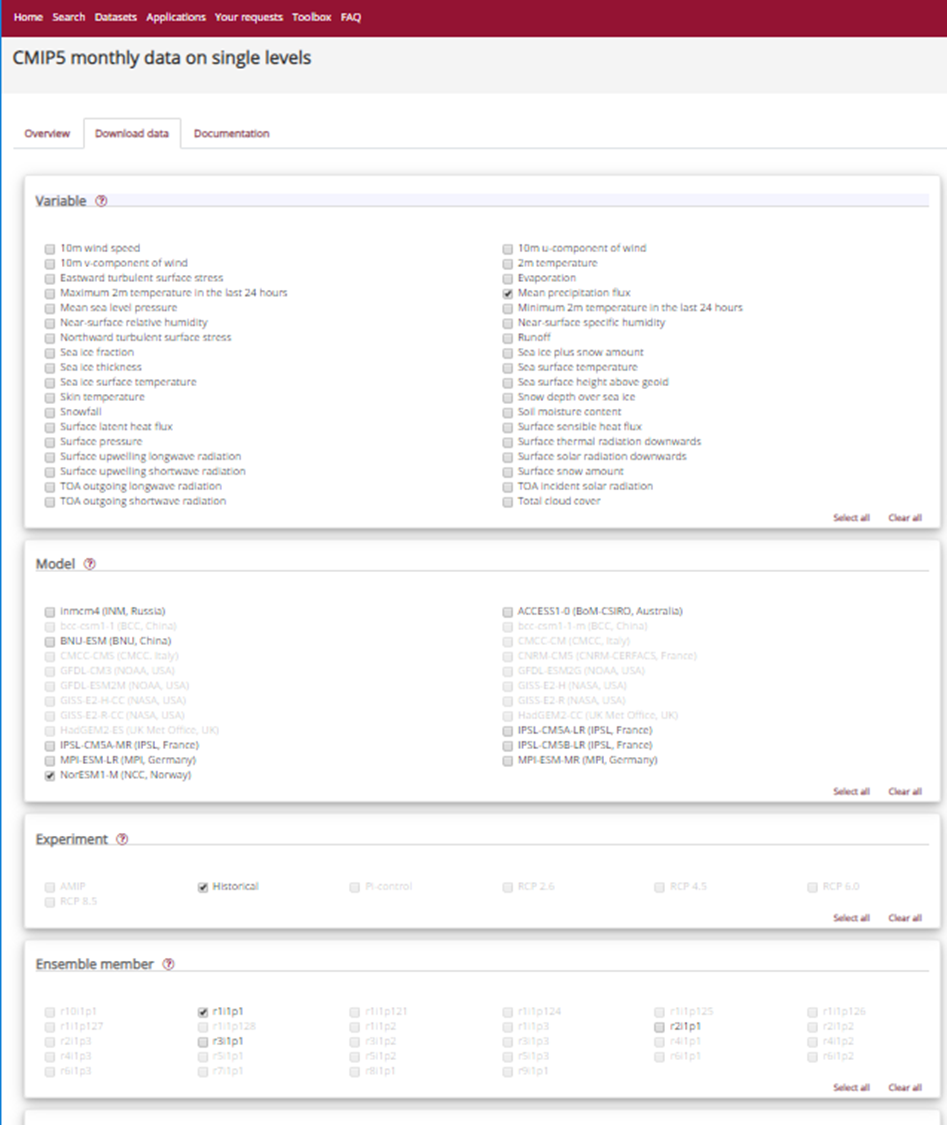Open the Documentation tab
The width and height of the screenshot is (947, 1125).
point(231,134)
